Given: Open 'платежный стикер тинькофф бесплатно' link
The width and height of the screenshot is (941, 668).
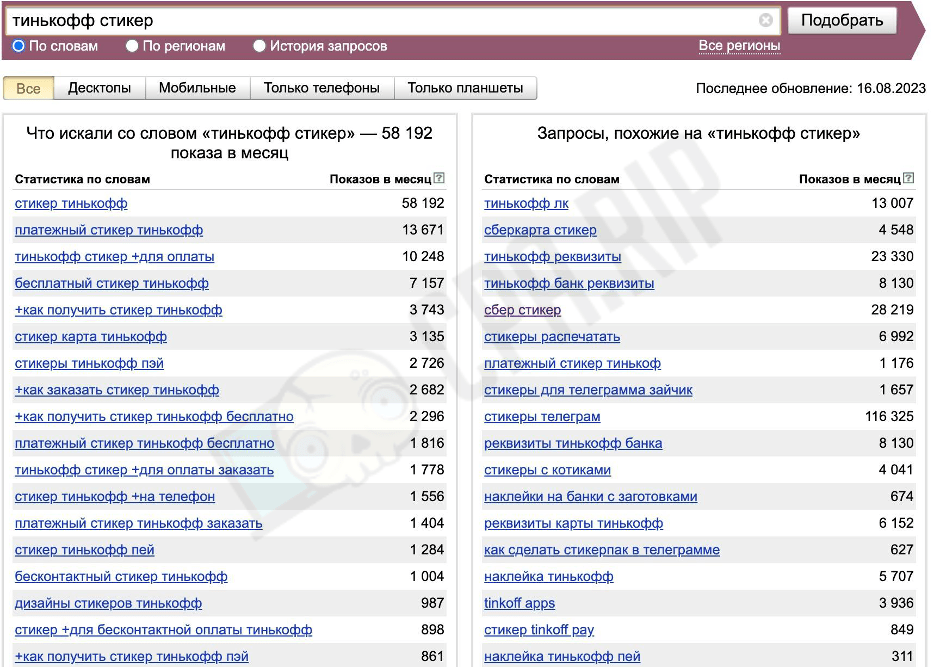Looking at the screenshot, I should [x=144, y=444].
